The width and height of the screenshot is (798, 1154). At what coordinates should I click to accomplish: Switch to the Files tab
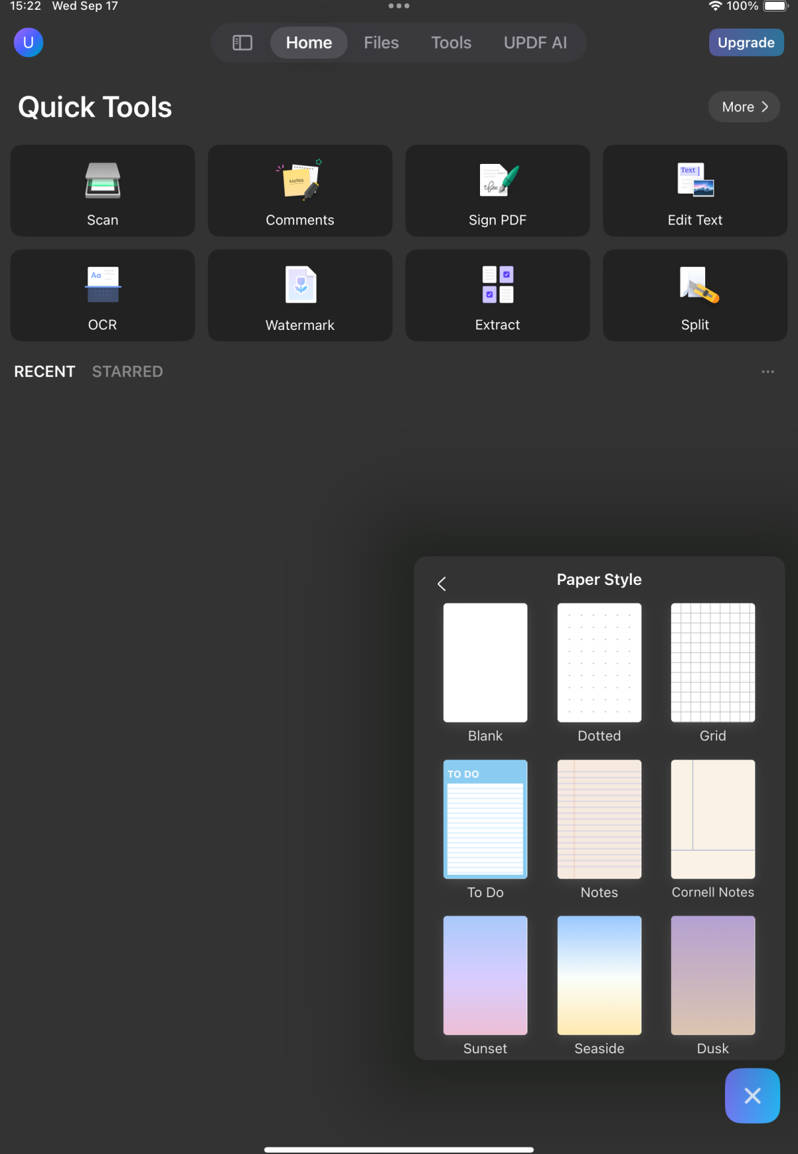point(381,43)
